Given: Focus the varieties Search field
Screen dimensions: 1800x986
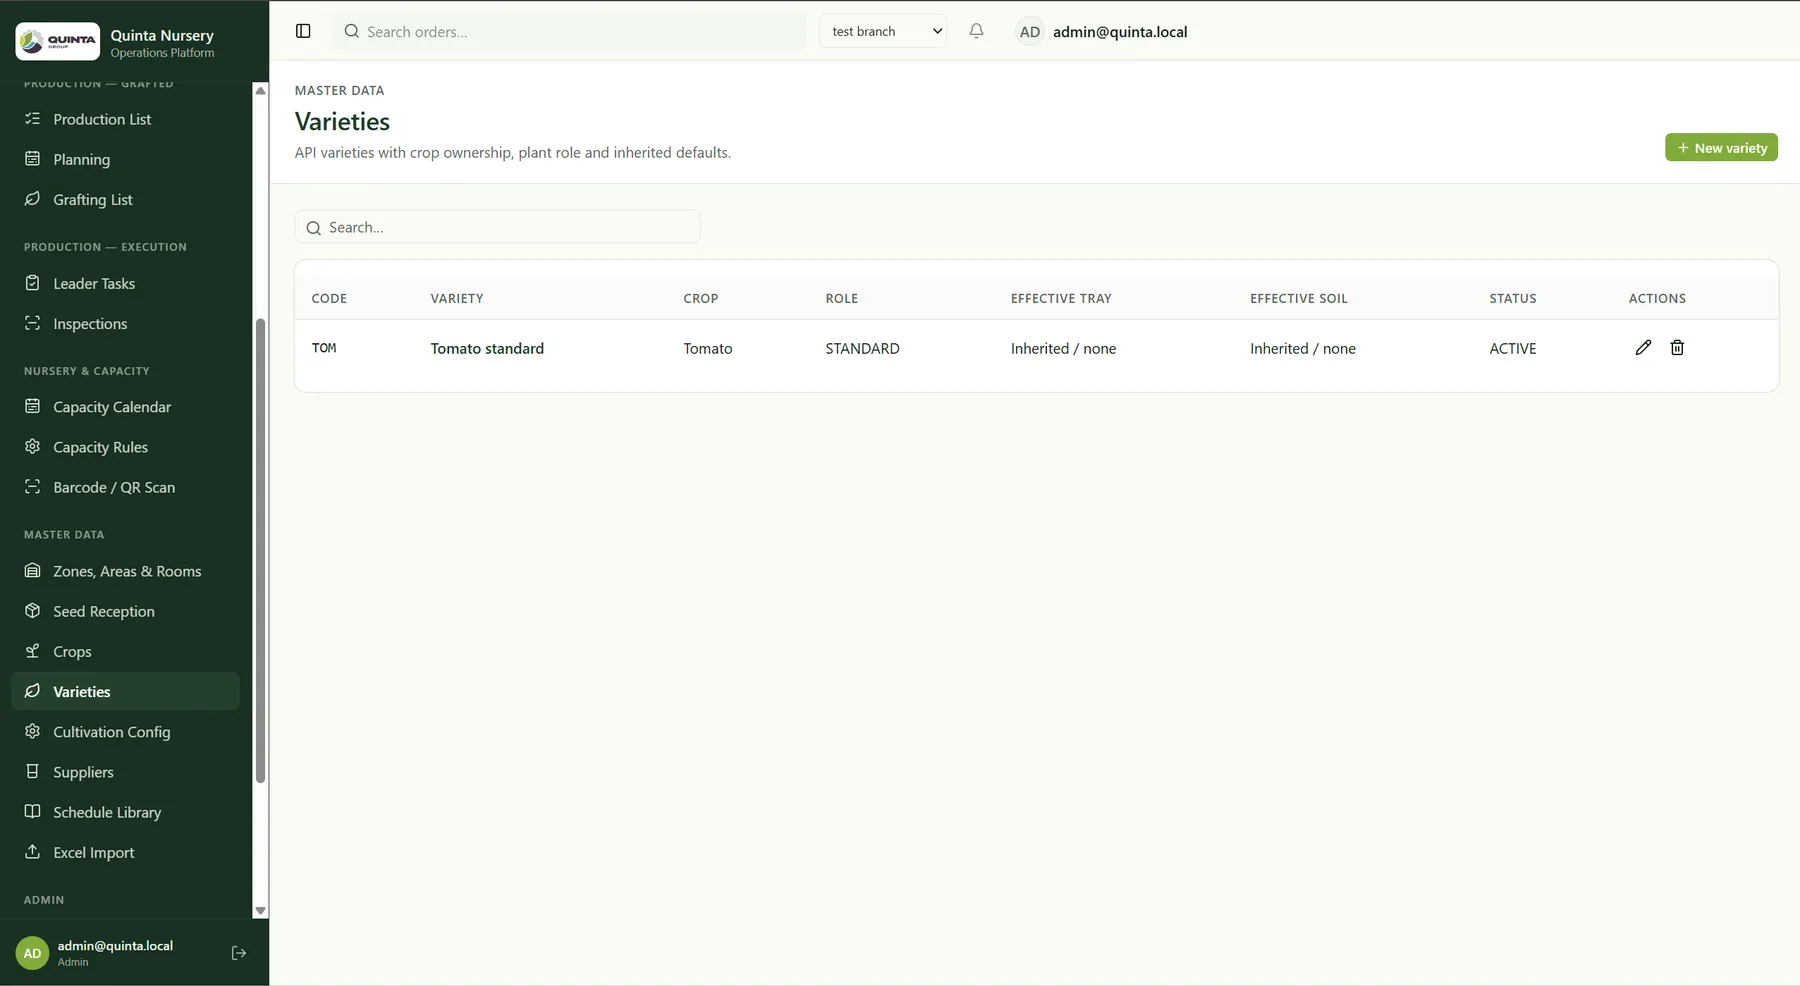Looking at the screenshot, I should pos(497,227).
